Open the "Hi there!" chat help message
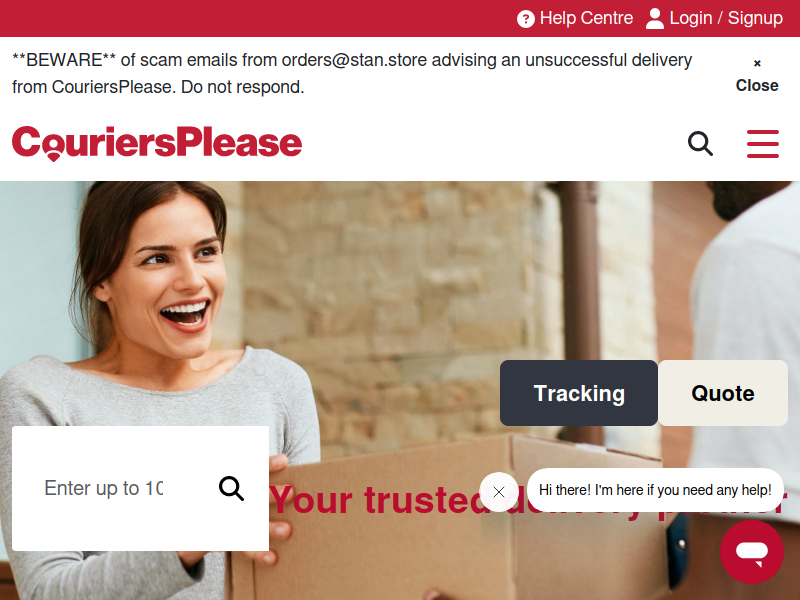800x600 pixels. [655, 490]
